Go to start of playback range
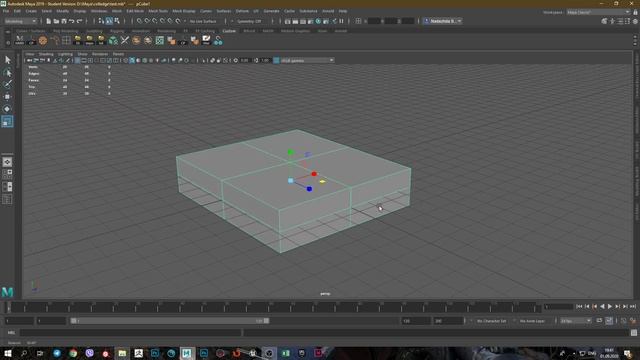Image resolution: width=640 pixels, height=360 pixels. [x=579, y=306]
